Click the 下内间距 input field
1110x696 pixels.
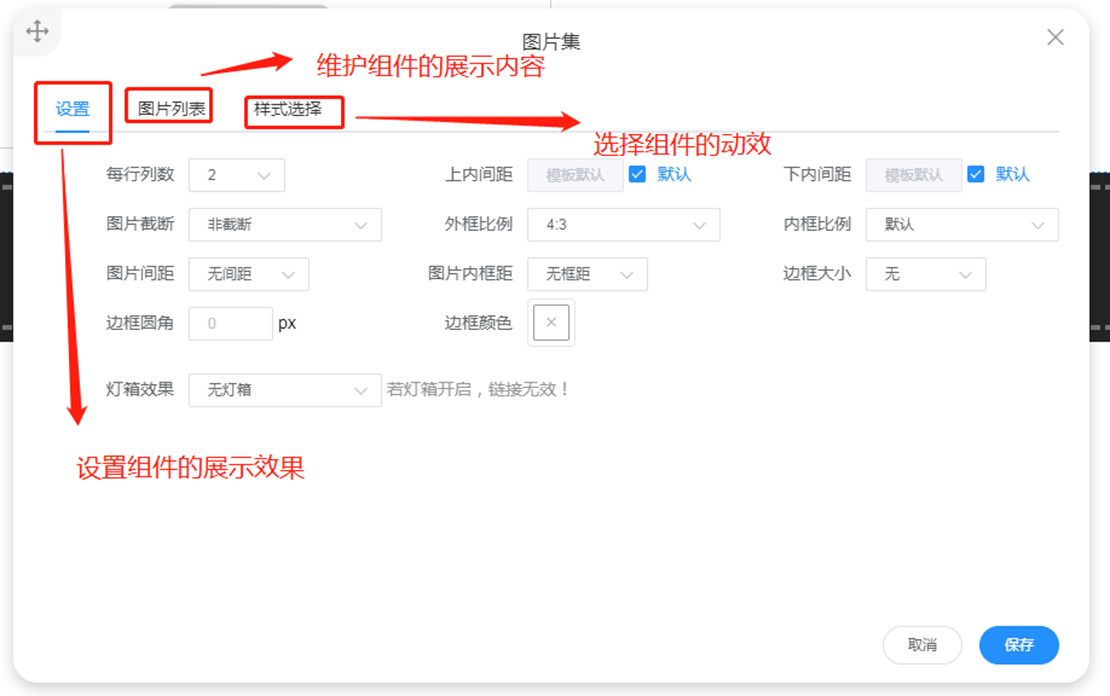913,175
